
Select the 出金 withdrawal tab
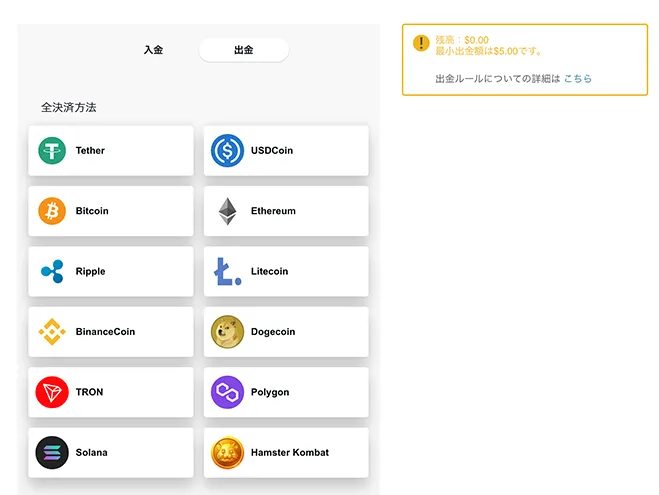tap(244, 50)
